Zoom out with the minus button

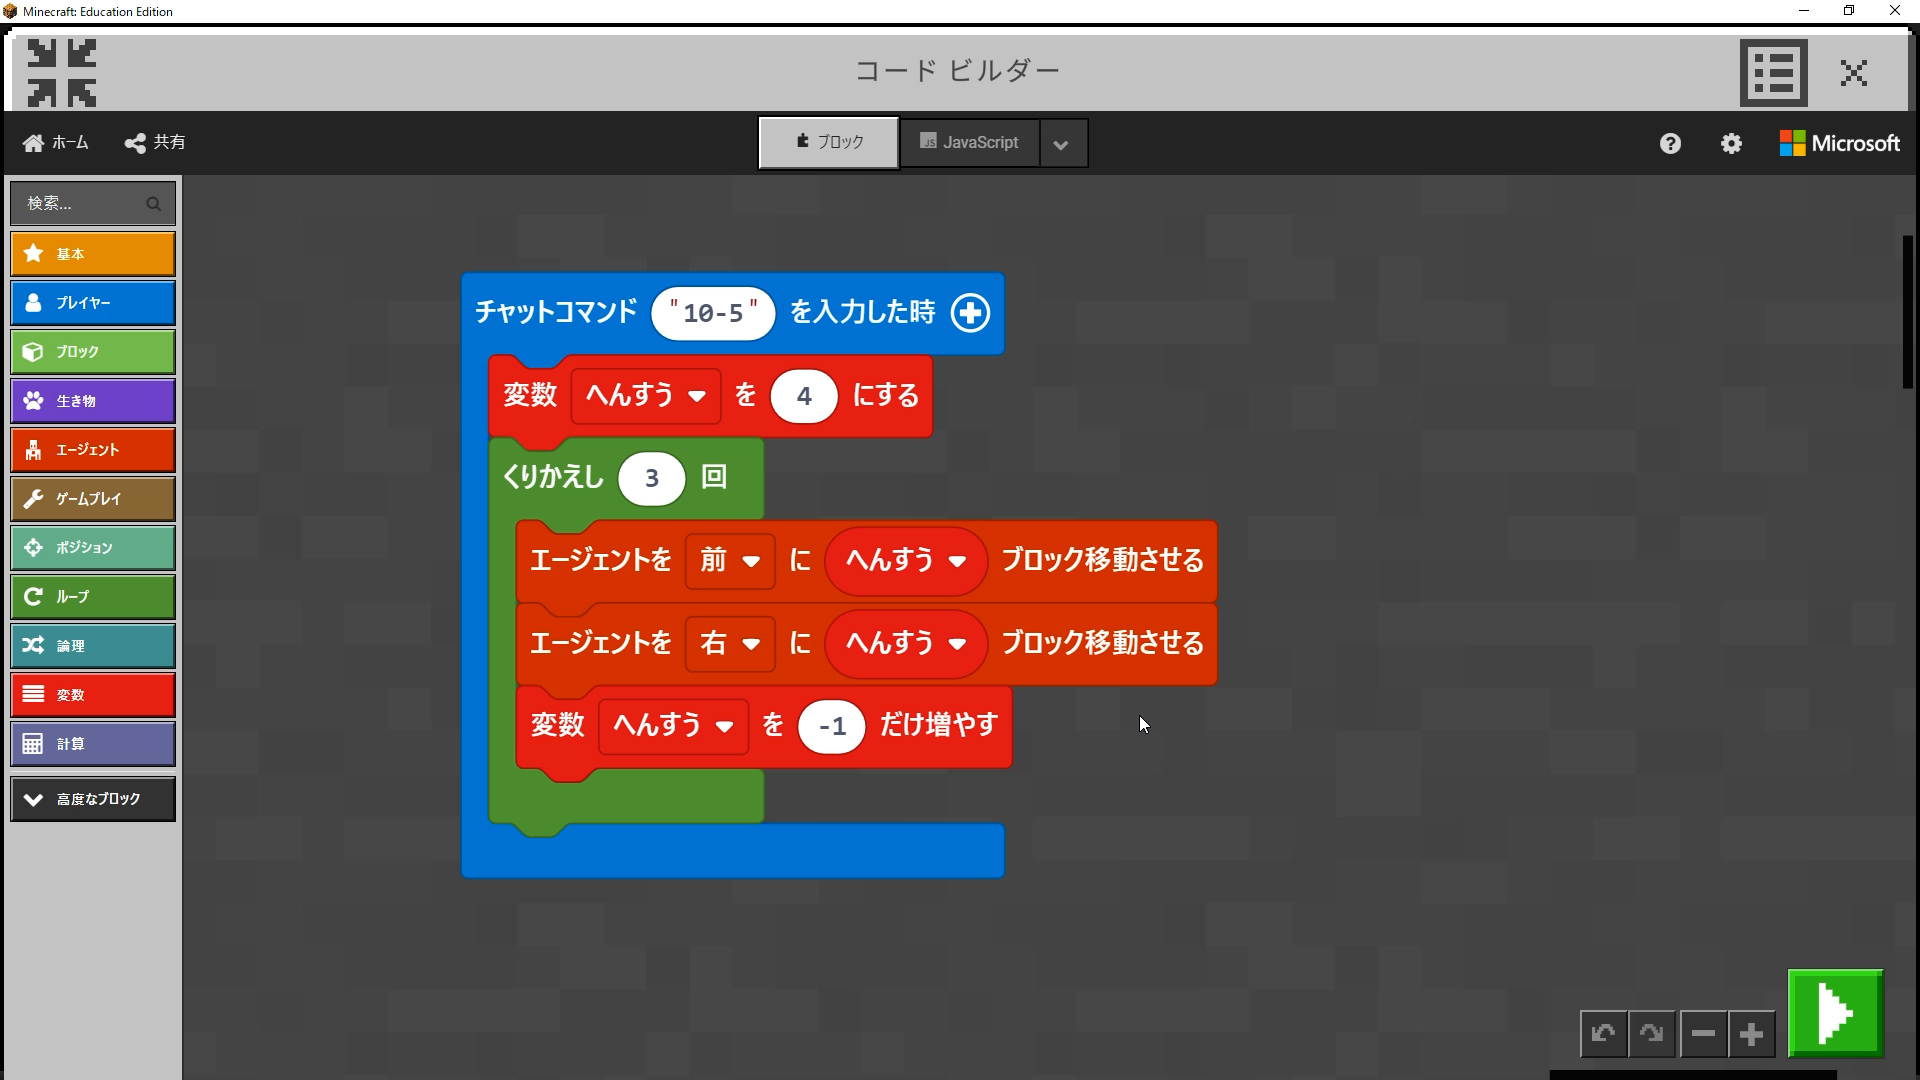[1703, 1034]
